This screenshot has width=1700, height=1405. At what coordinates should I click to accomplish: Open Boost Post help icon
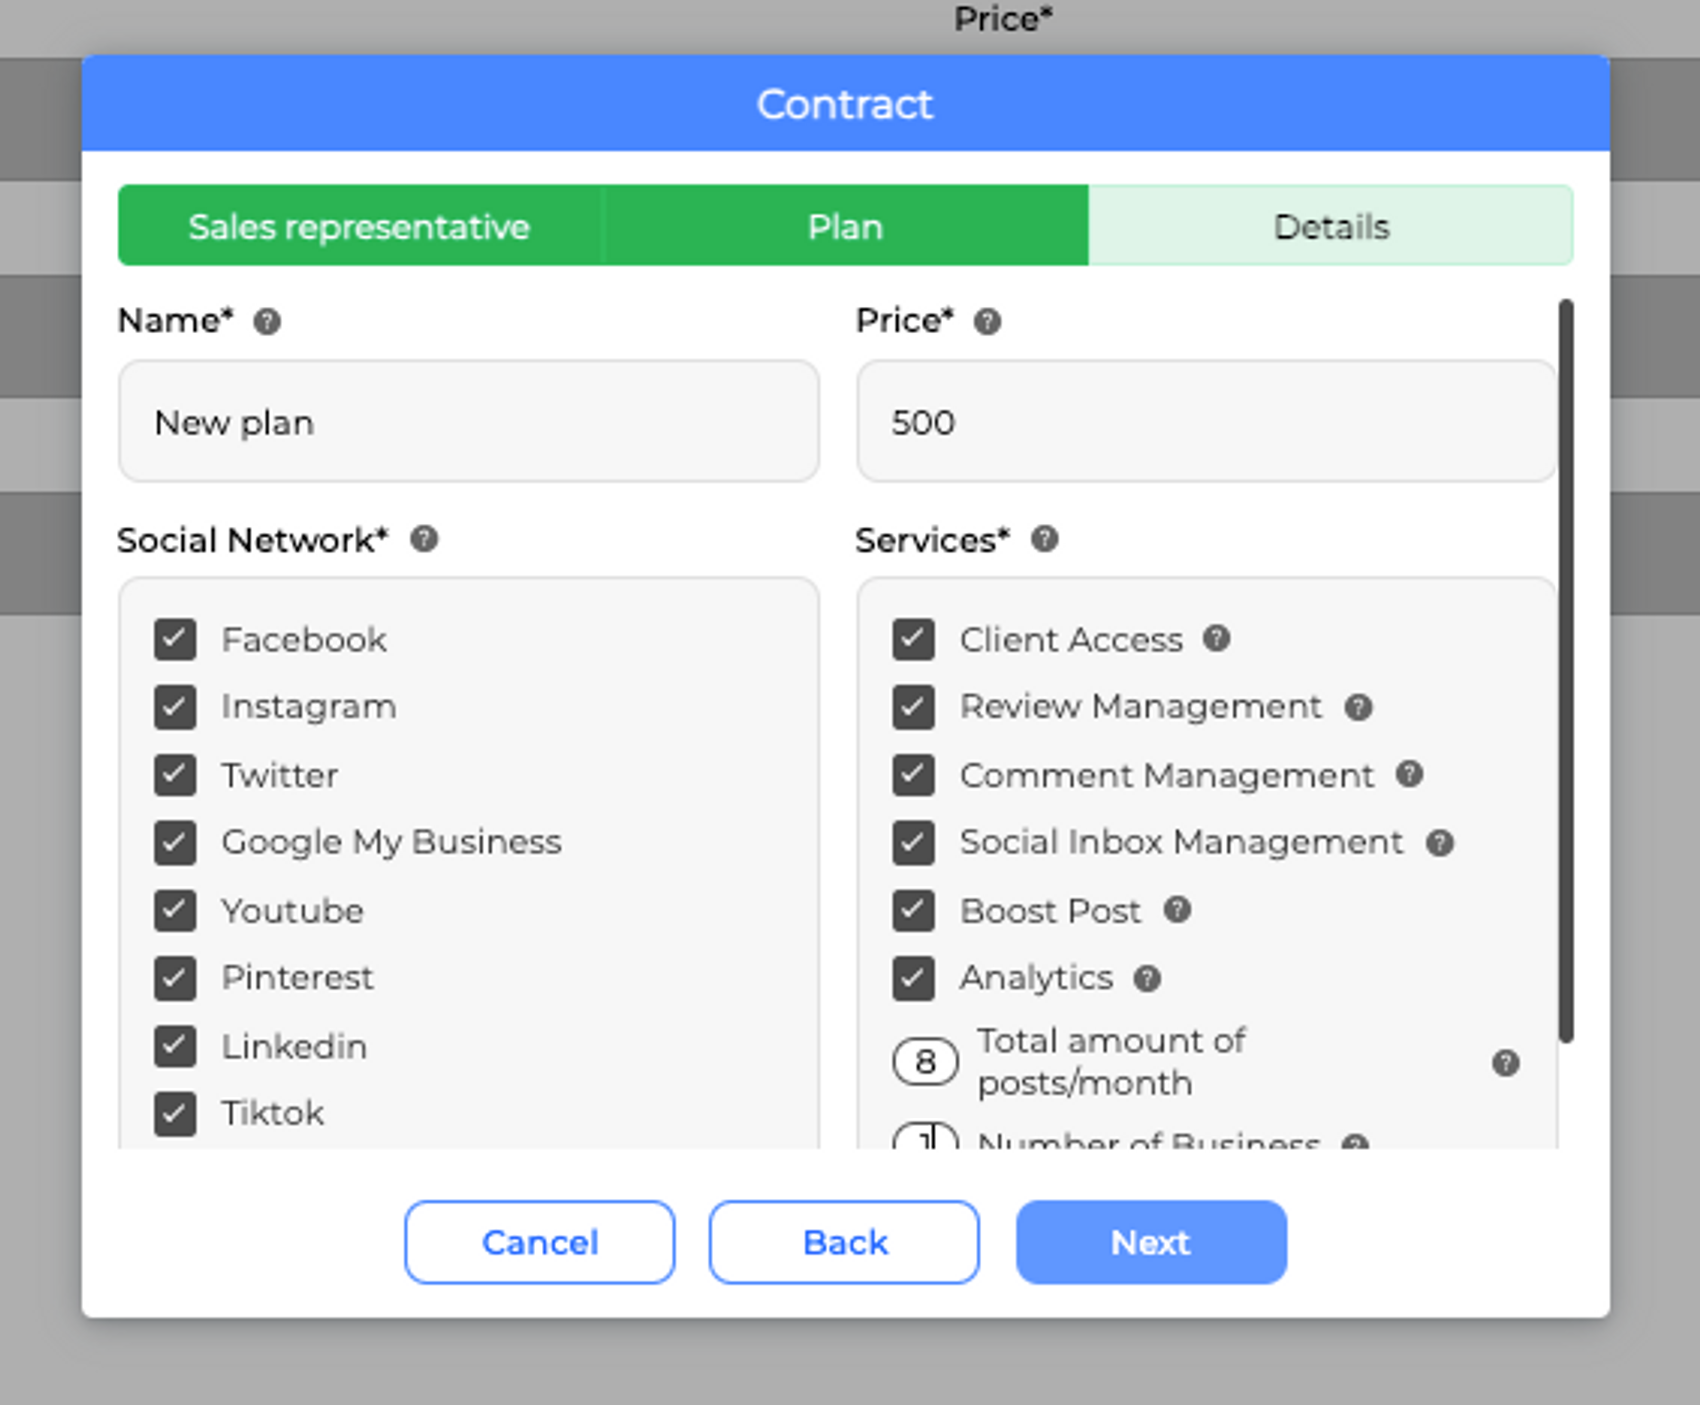coord(1177,911)
